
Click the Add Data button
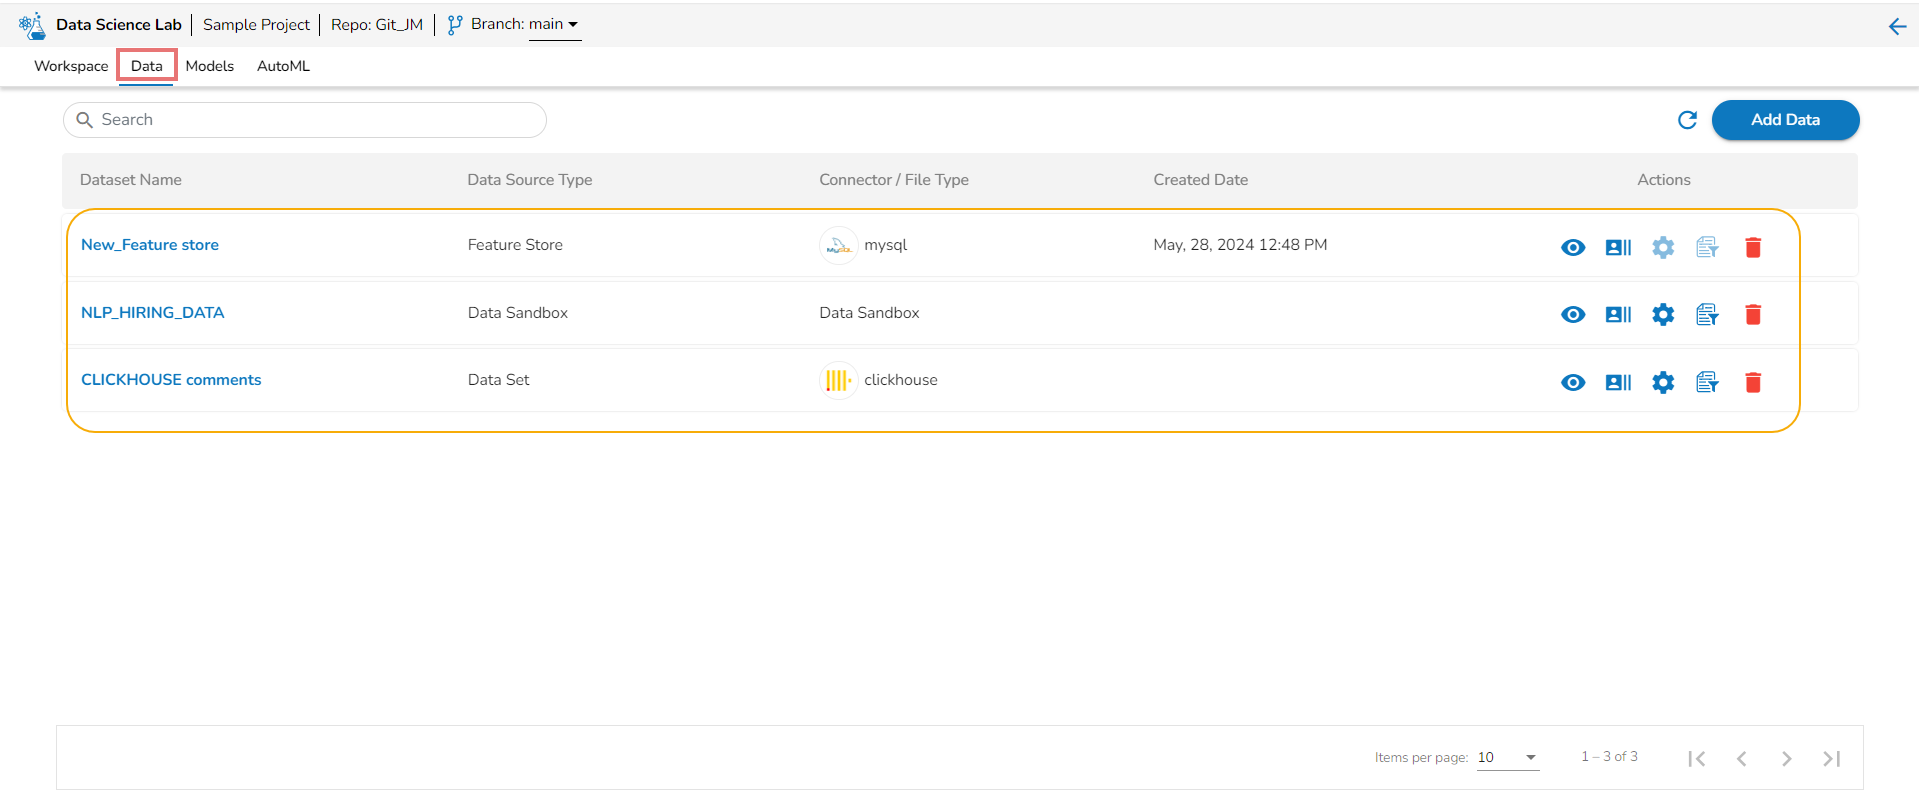click(x=1784, y=120)
